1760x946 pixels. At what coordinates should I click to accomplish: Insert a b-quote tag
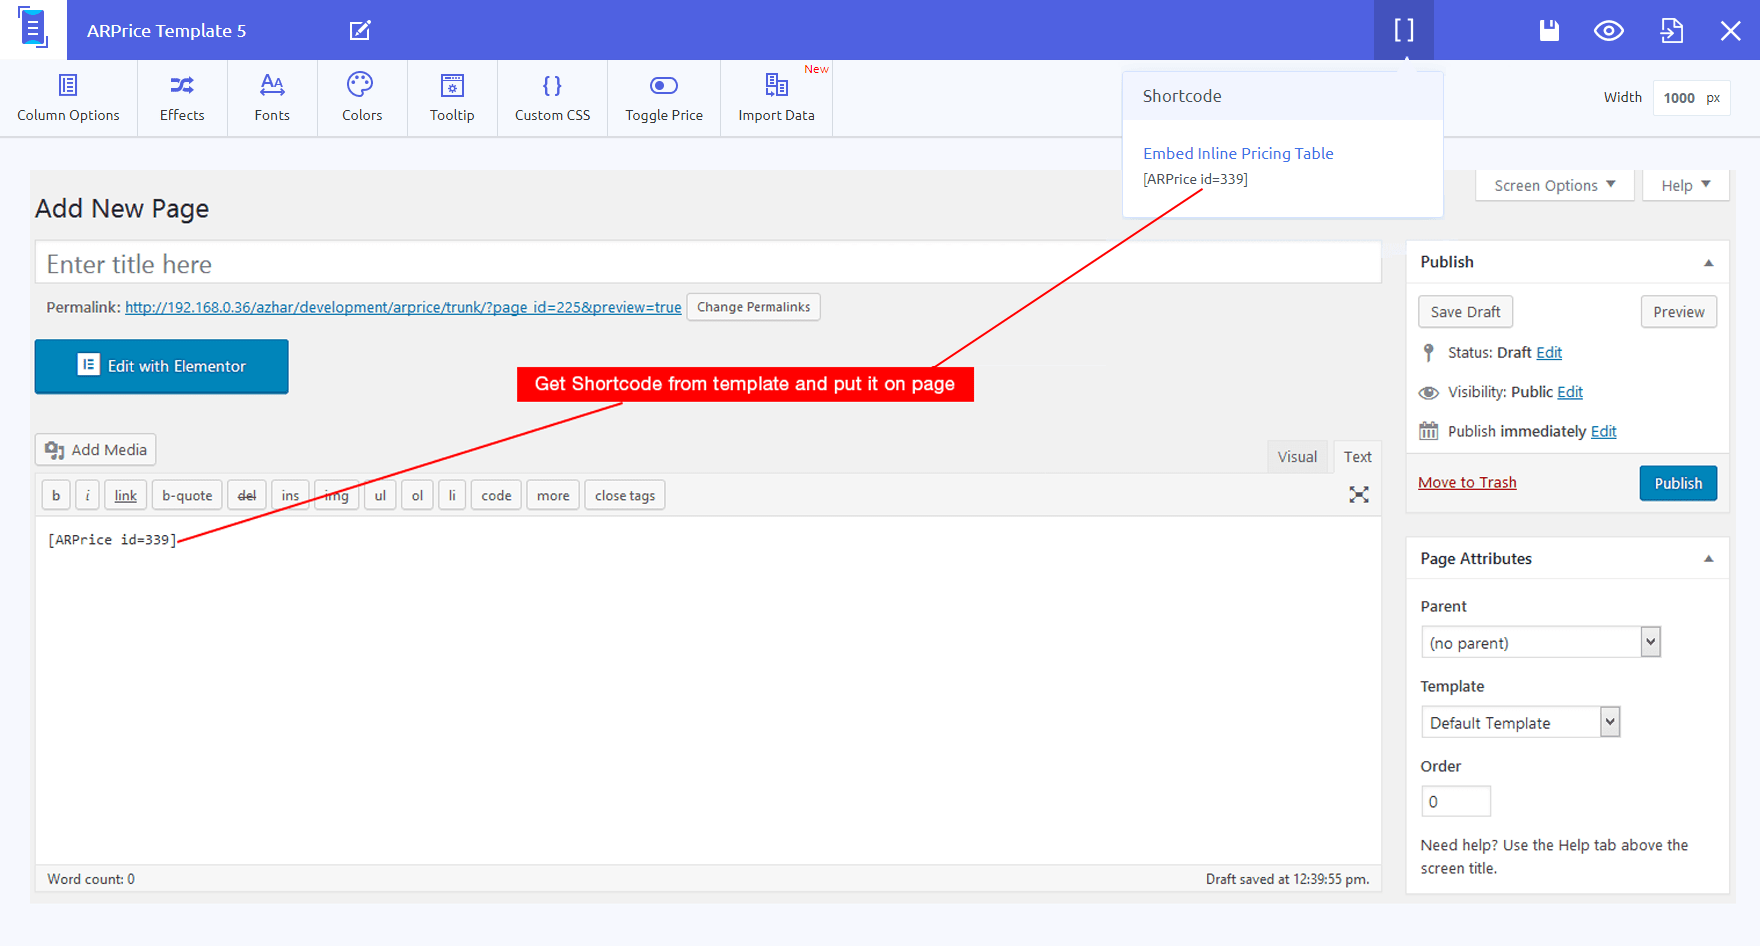(187, 495)
